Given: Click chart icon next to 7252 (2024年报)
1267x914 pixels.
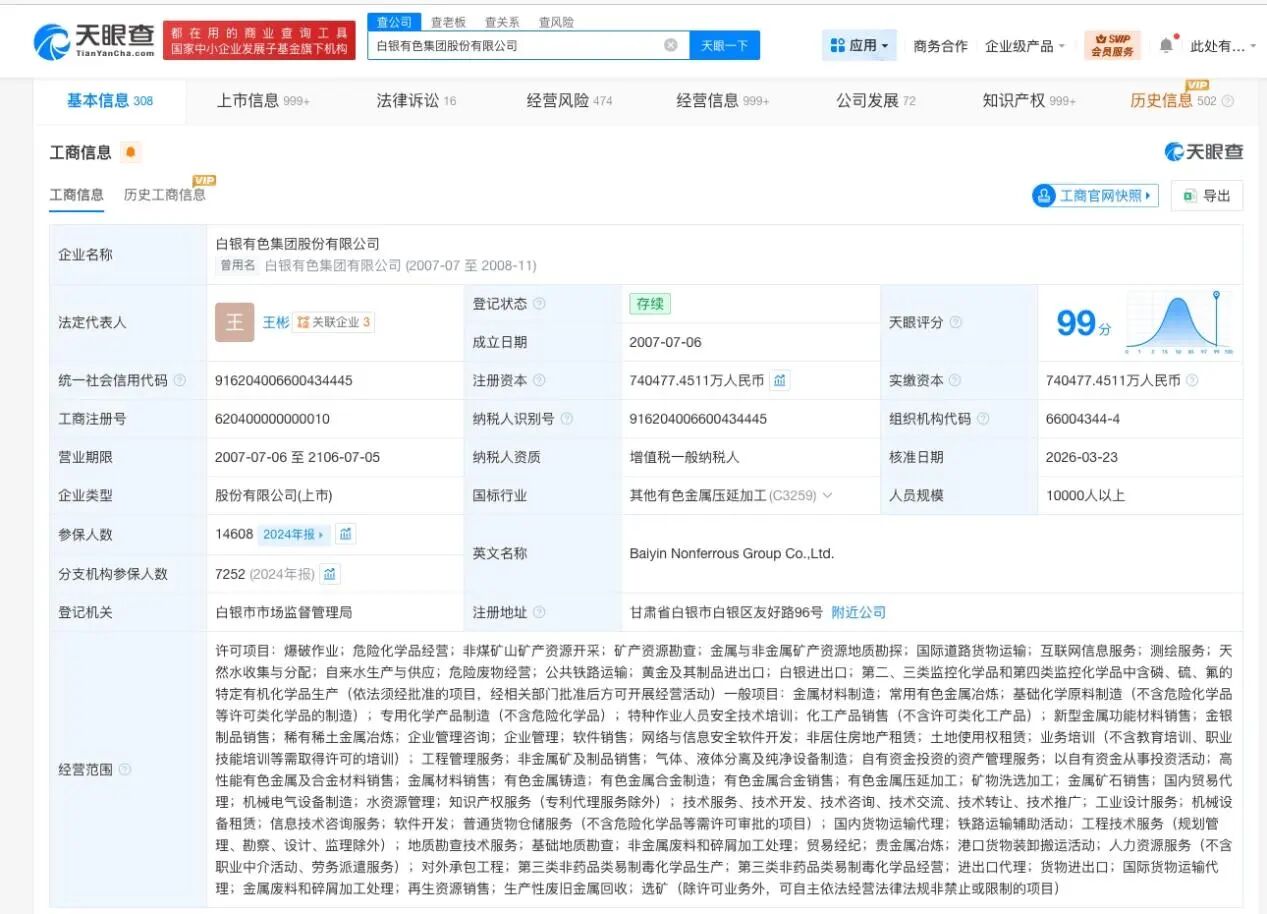Looking at the screenshot, I should [x=330, y=574].
